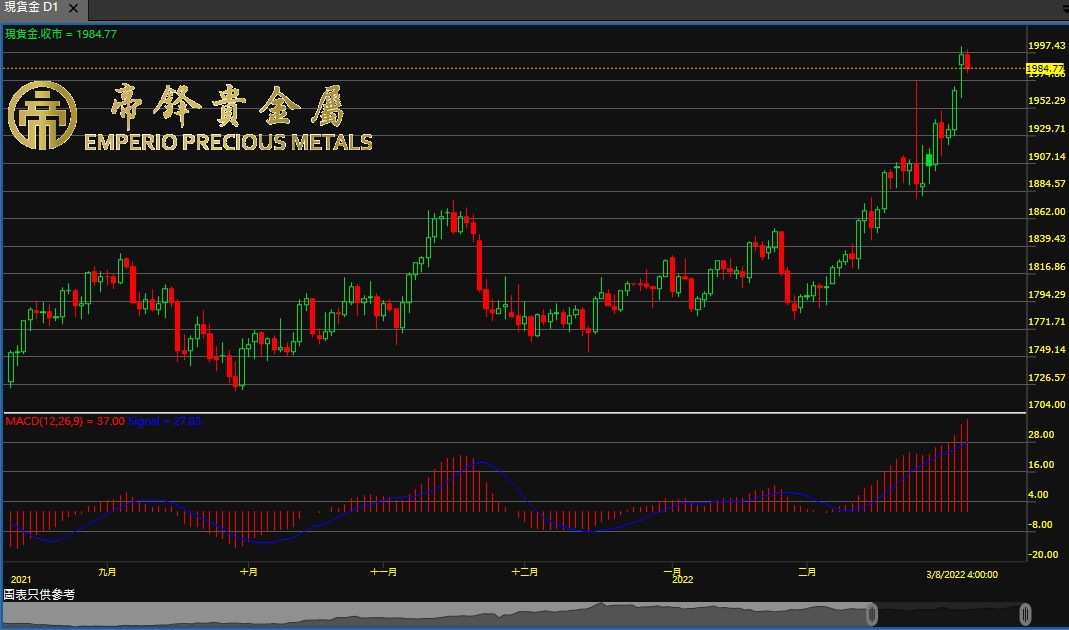The height and width of the screenshot is (630, 1069).
Task: Click the 現貨金.收市 = 1984.77 label
Action: [x=61, y=33]
